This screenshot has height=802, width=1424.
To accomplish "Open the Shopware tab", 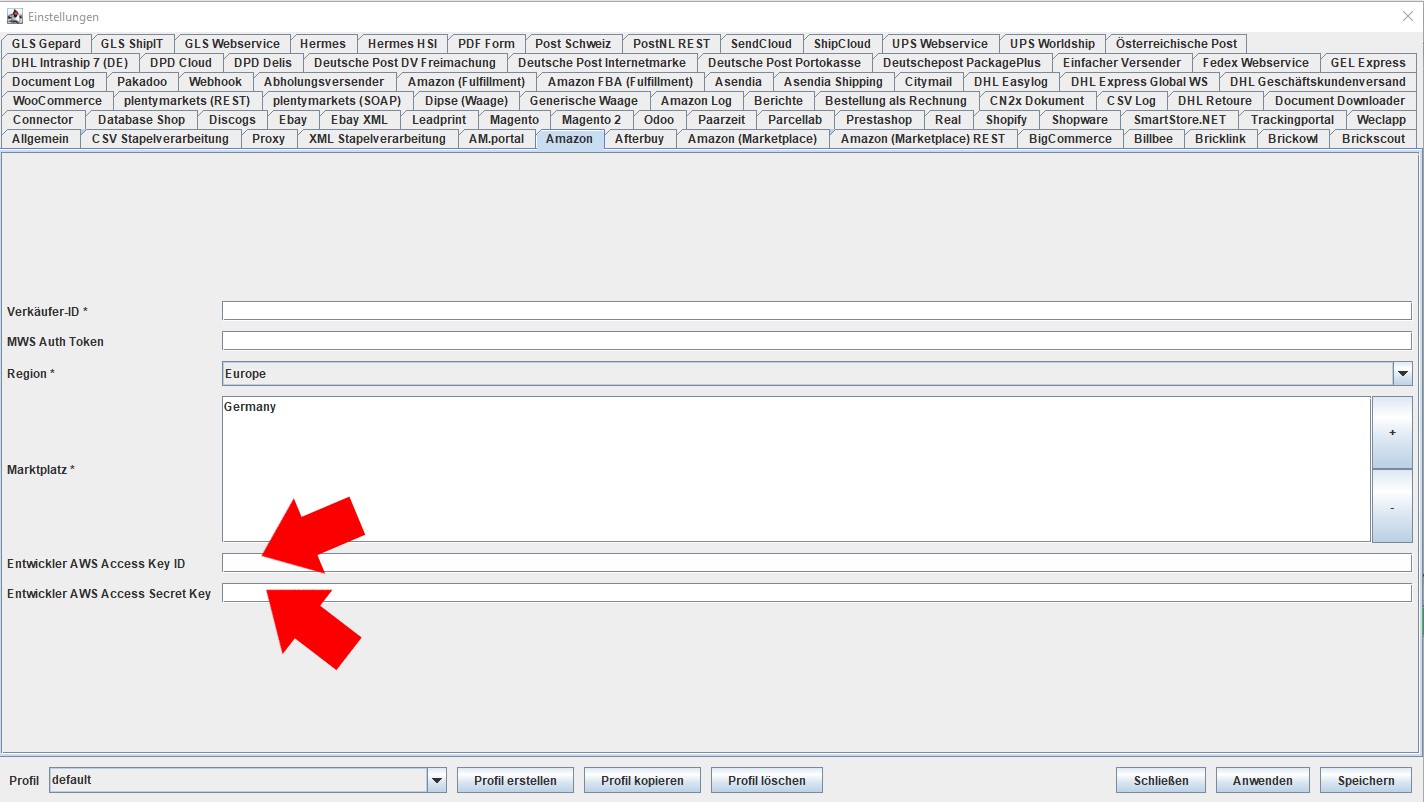I will point(1080,120).
